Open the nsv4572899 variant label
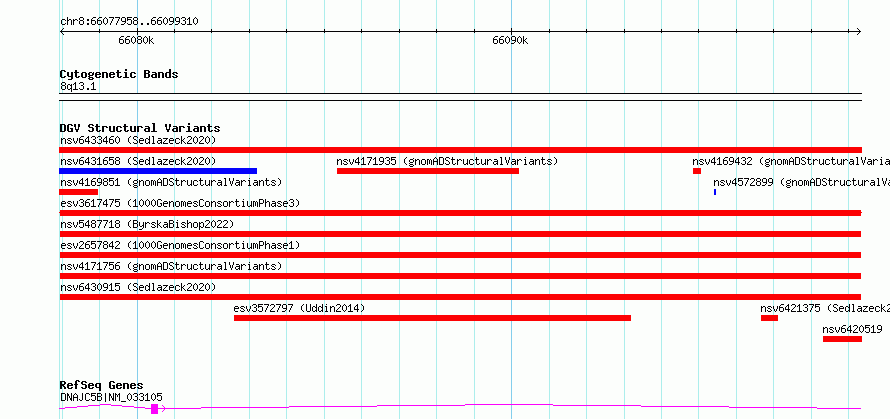The height and width of the screenshot is (419, 890). click(801, 182)
